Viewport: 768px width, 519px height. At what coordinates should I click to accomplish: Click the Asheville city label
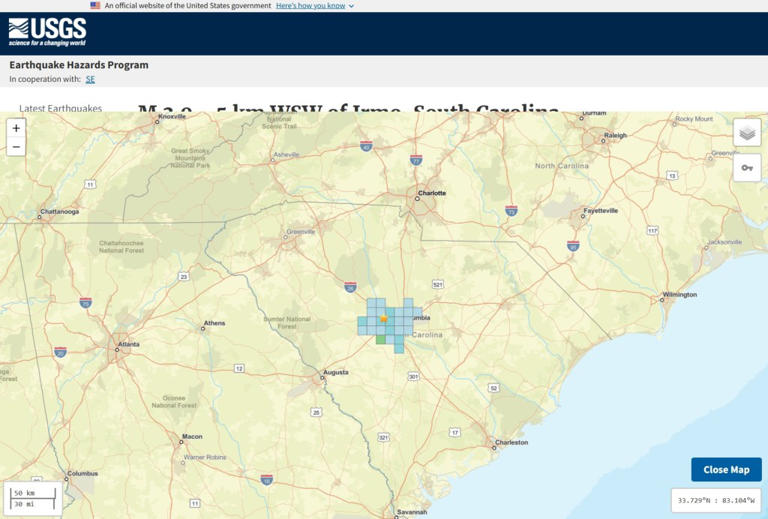[x=287, y=154]
